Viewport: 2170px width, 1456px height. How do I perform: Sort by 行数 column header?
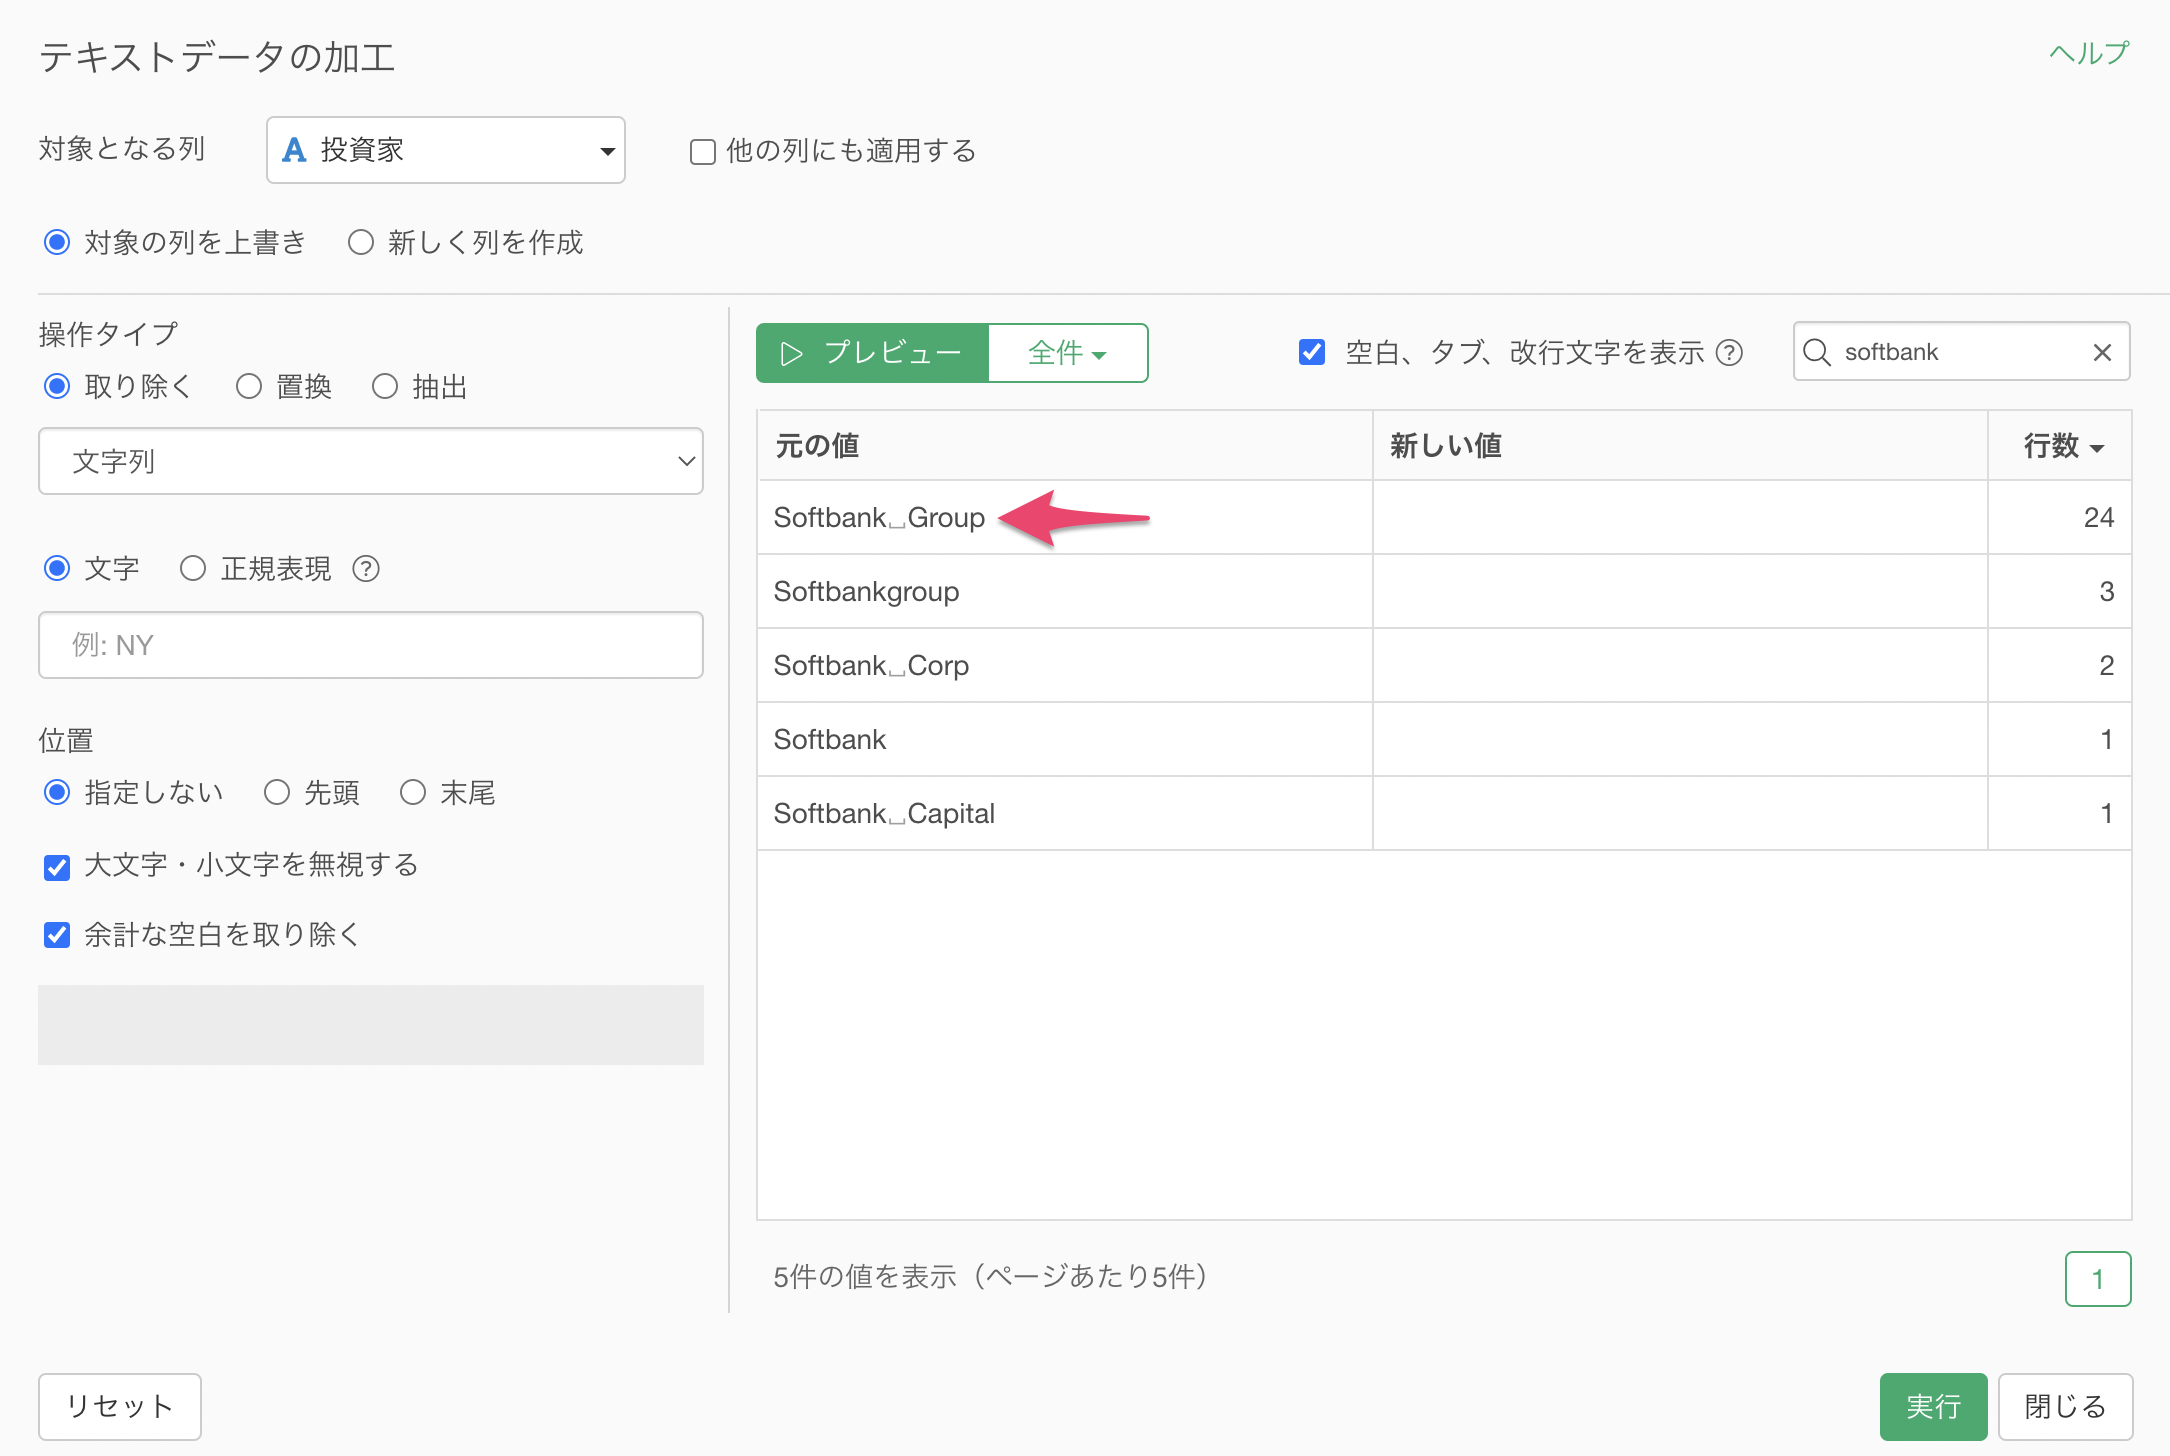2060,446
